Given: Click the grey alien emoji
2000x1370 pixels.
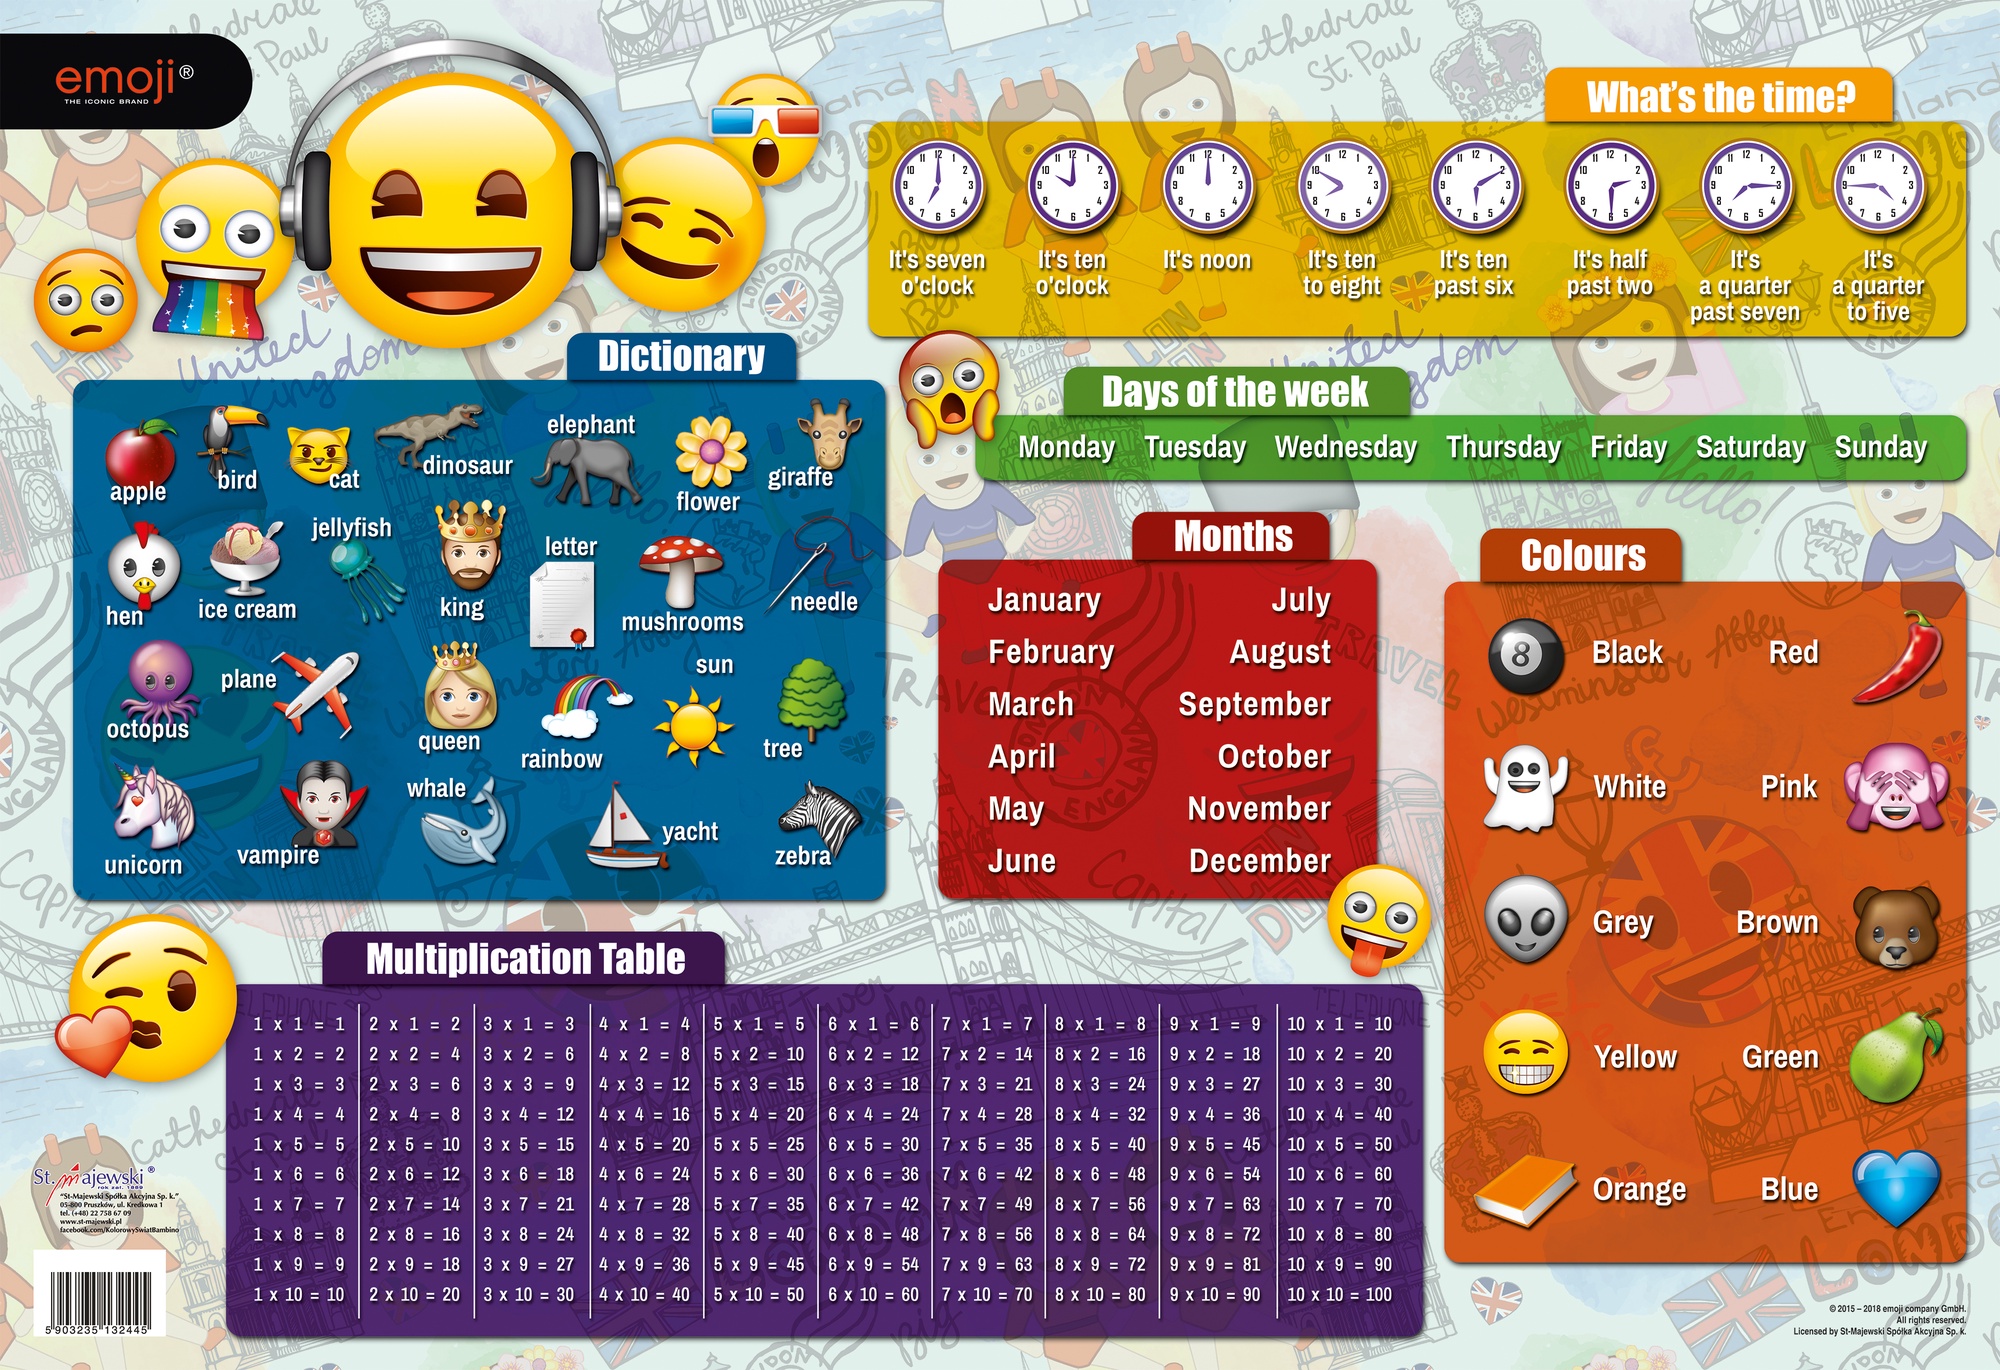Looking at the screenshot, I should point(1525,920).
